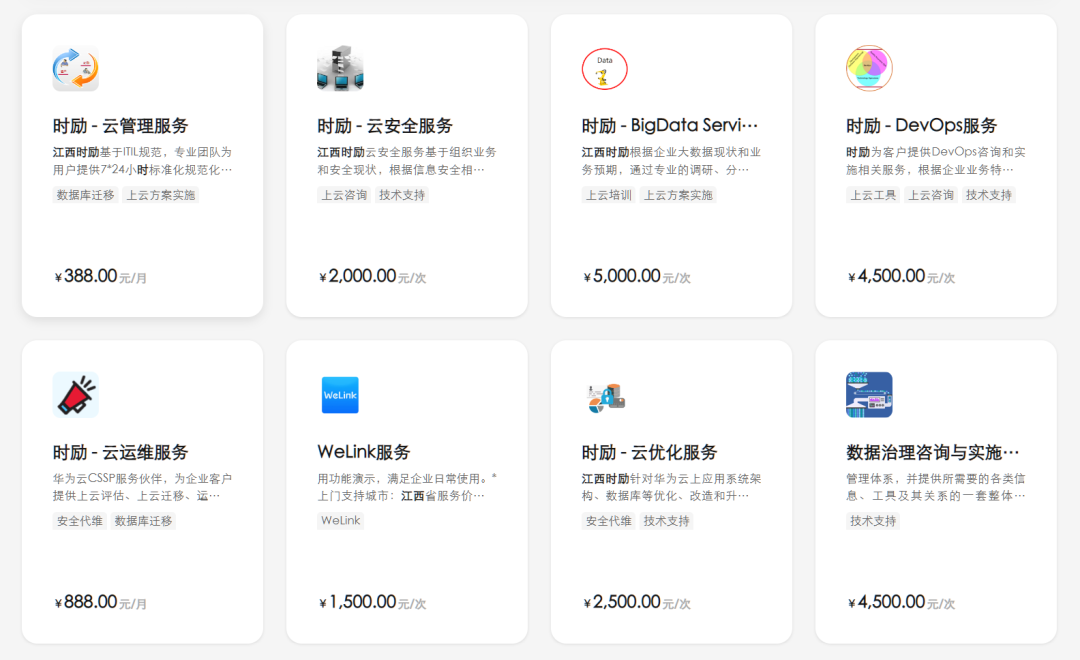The image size is (1080, 660).
Task: Select the WeLink tag label
Action: 340,520
